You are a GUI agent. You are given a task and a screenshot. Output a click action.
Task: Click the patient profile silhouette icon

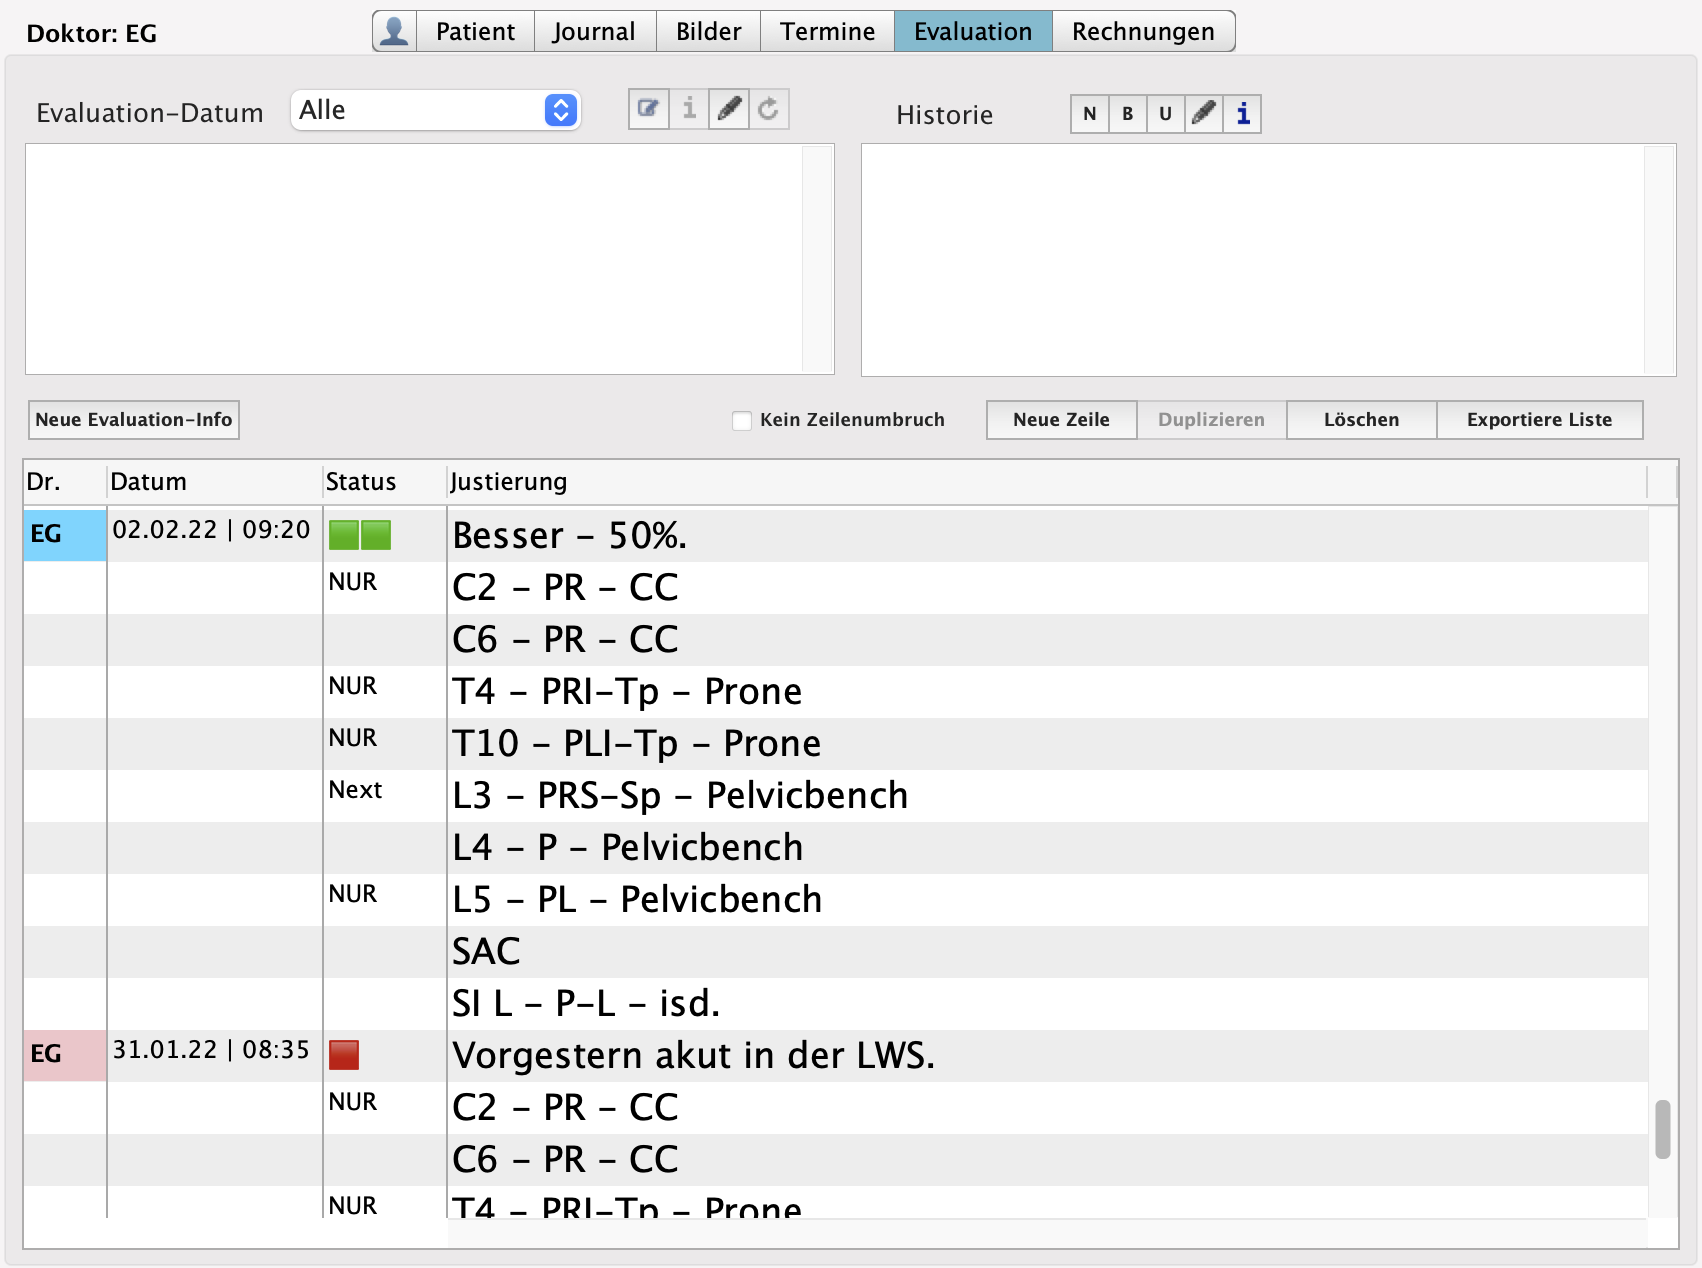coord(394,31)
